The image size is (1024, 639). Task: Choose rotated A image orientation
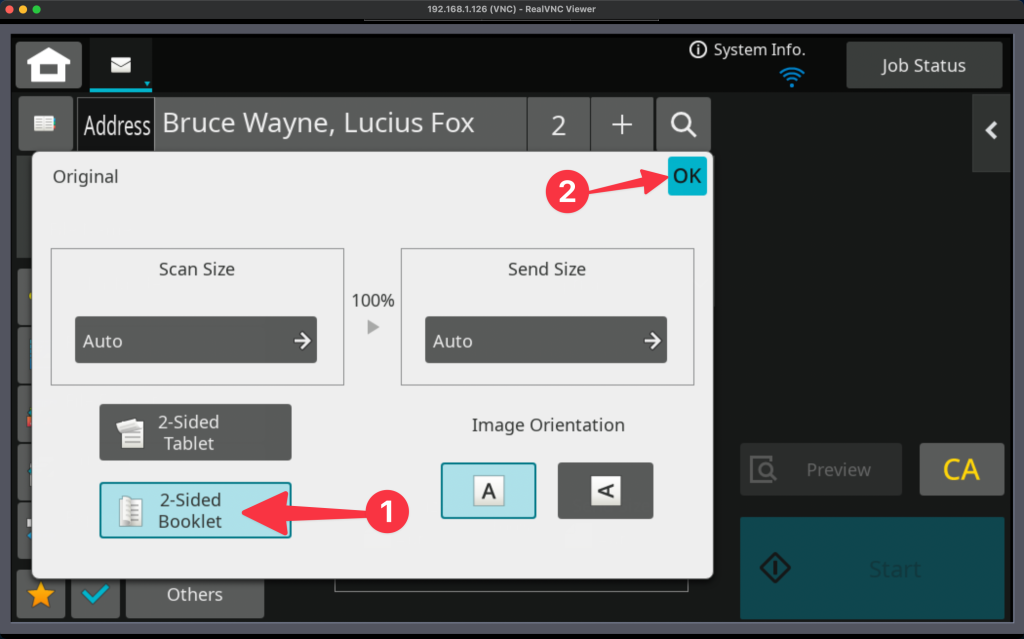(605, 490)
